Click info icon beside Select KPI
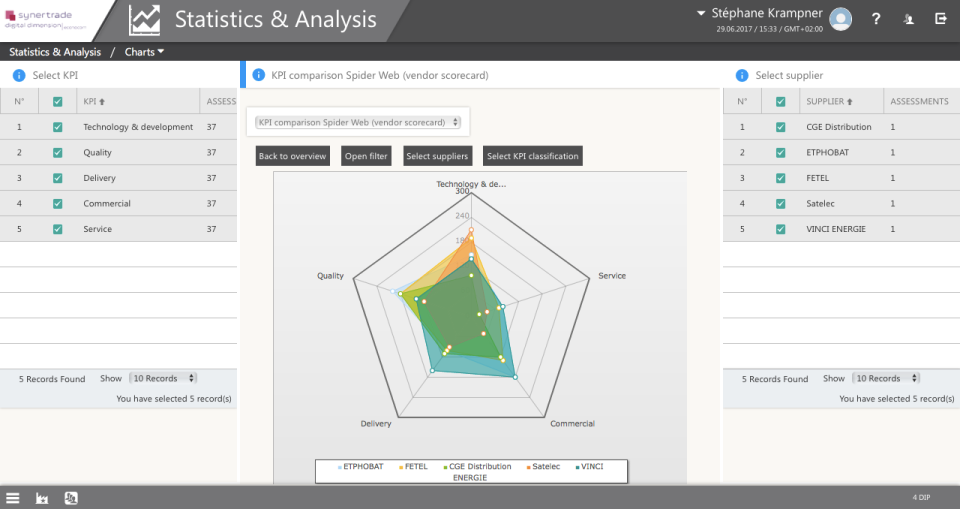The width and height of the screenshot is (960, 509). point(18,75)
